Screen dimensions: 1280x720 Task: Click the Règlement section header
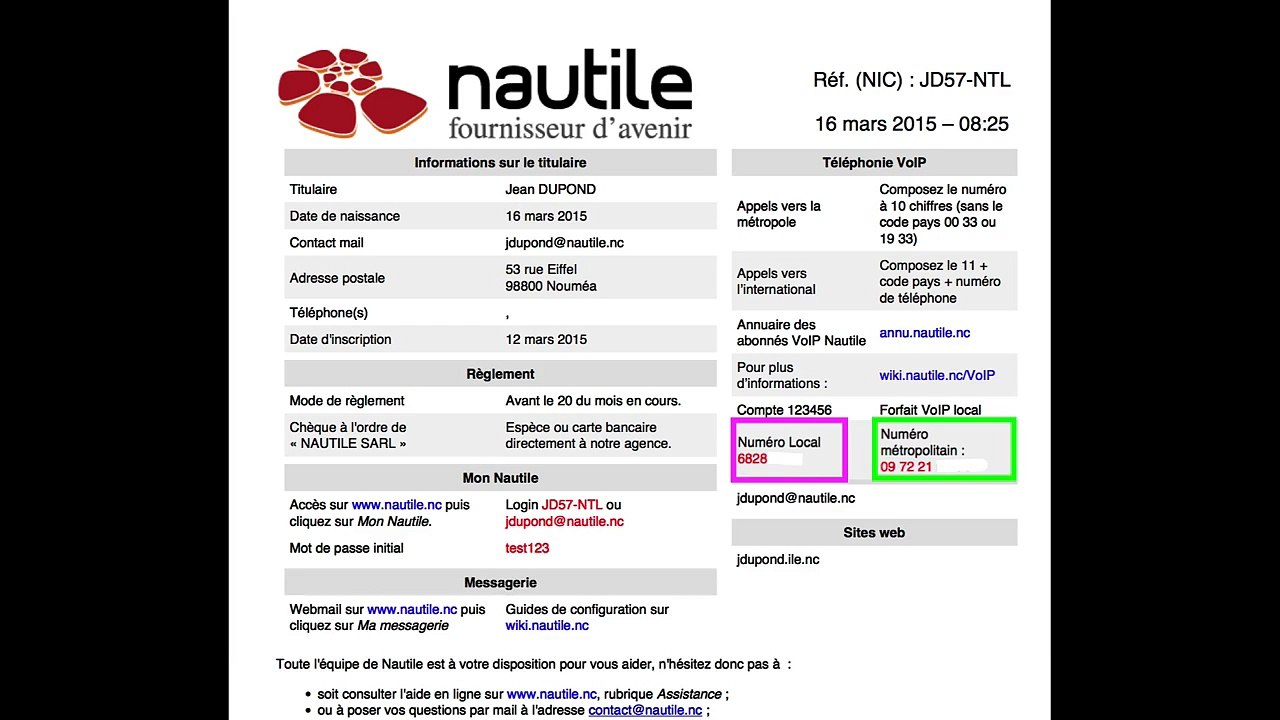click(500, 374)
